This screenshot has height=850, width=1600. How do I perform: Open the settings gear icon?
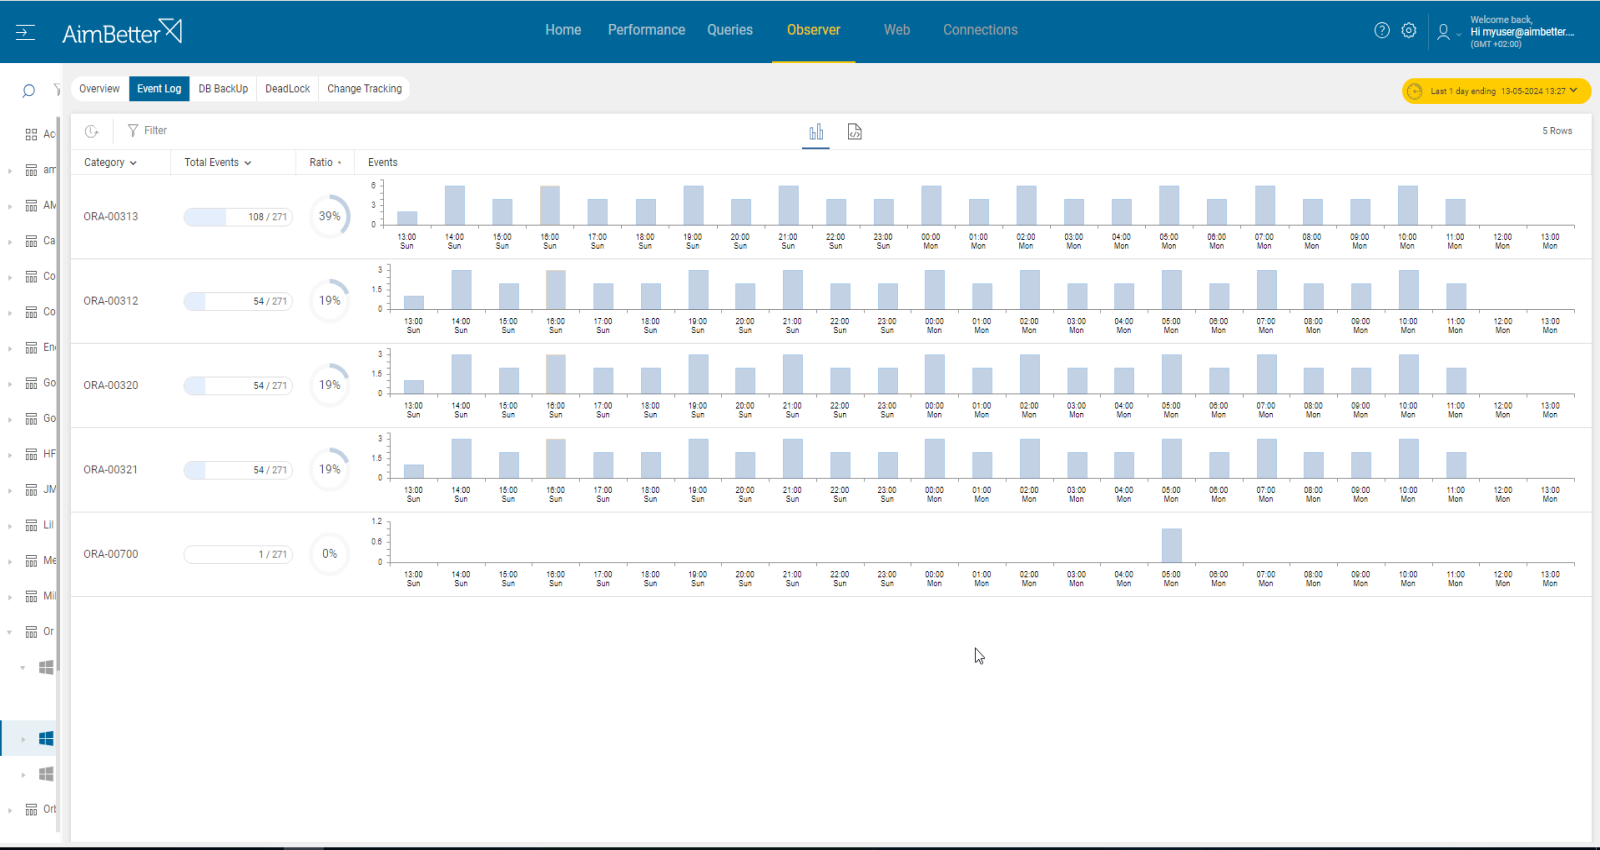click(x=1409, y=31)
